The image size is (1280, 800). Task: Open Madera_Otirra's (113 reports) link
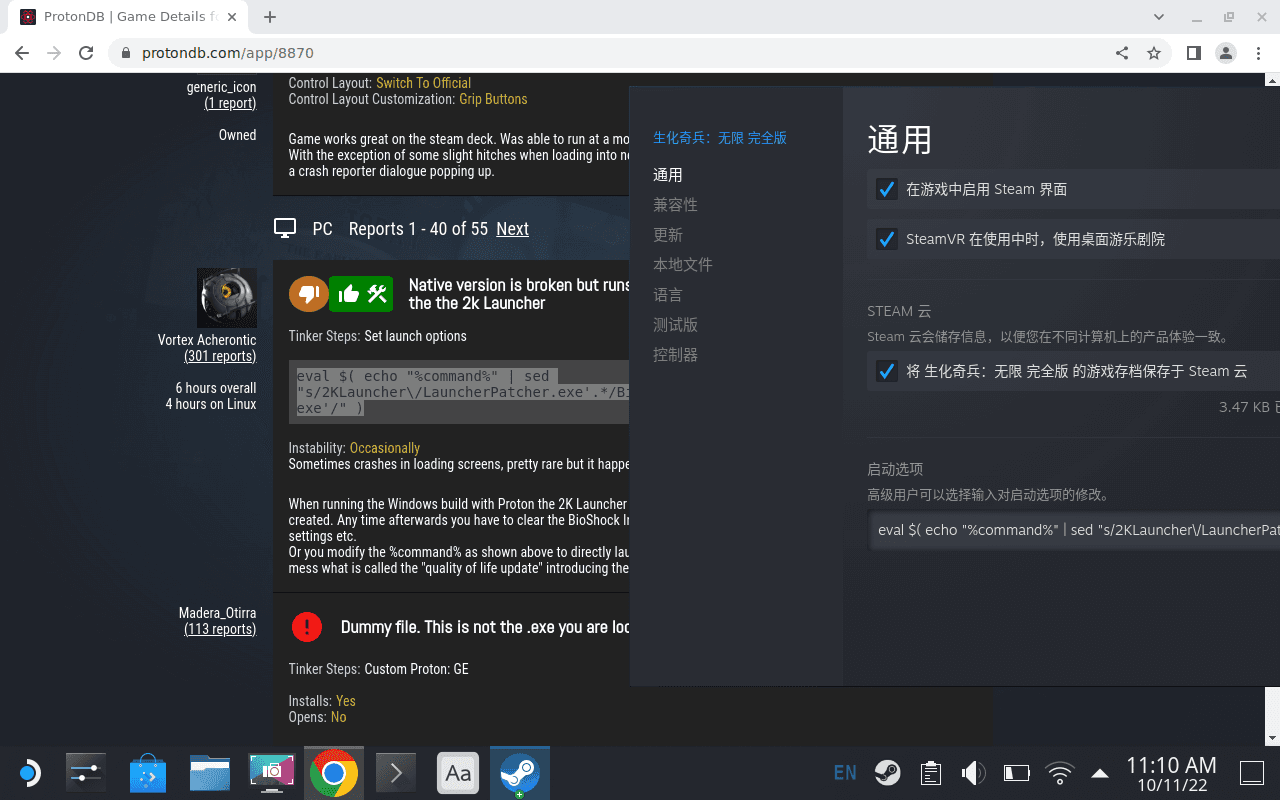click(x=220, y=629)
